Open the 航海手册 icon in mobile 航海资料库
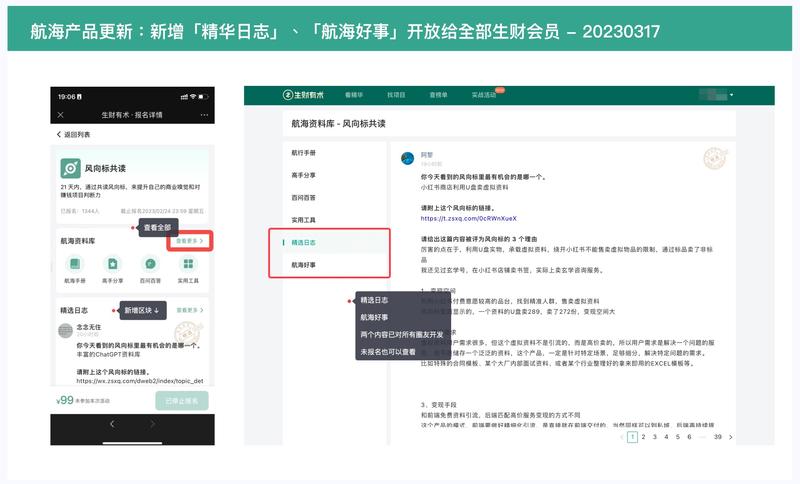 coord(75,264)
